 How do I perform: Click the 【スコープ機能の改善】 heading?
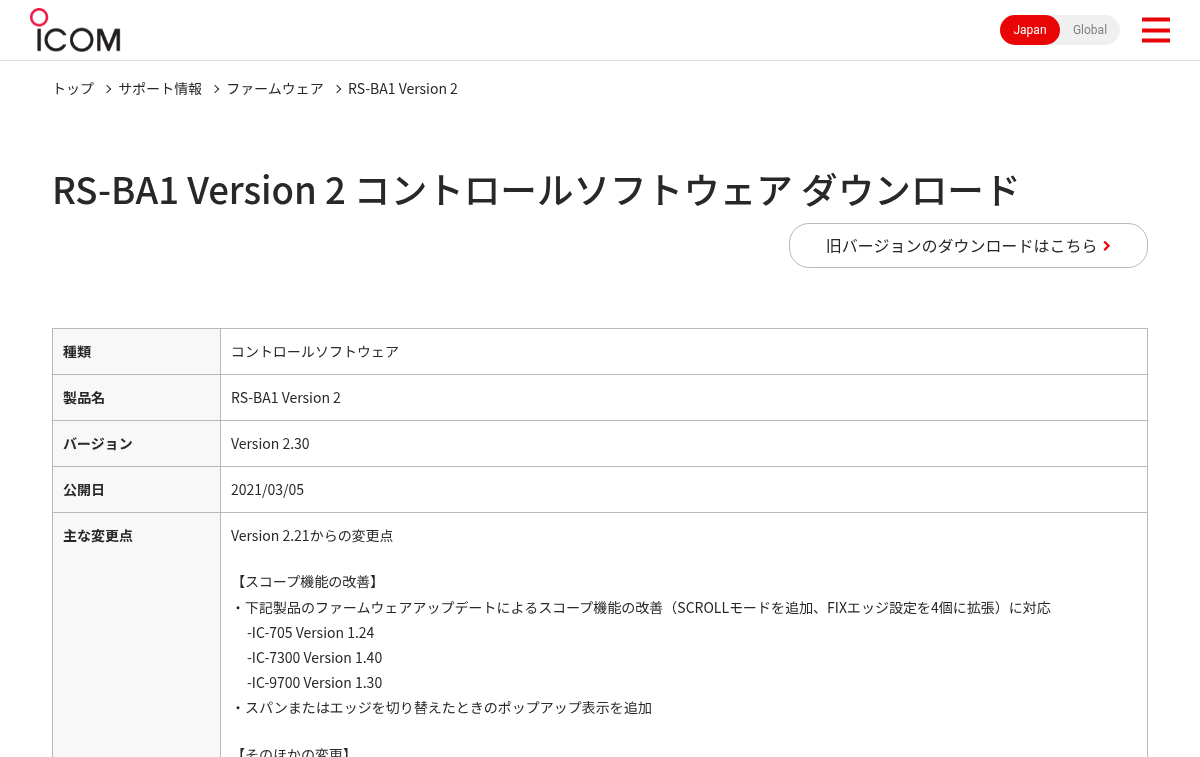306,582
